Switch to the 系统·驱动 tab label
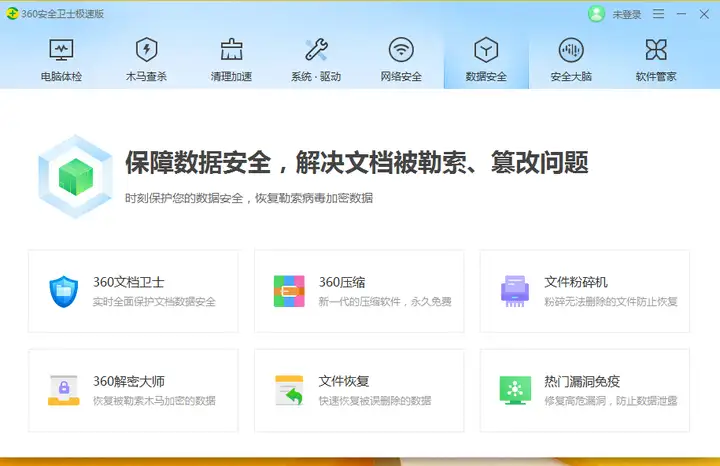Image resolution: width=720 pixels, height=466 pixels. [316, 76]
